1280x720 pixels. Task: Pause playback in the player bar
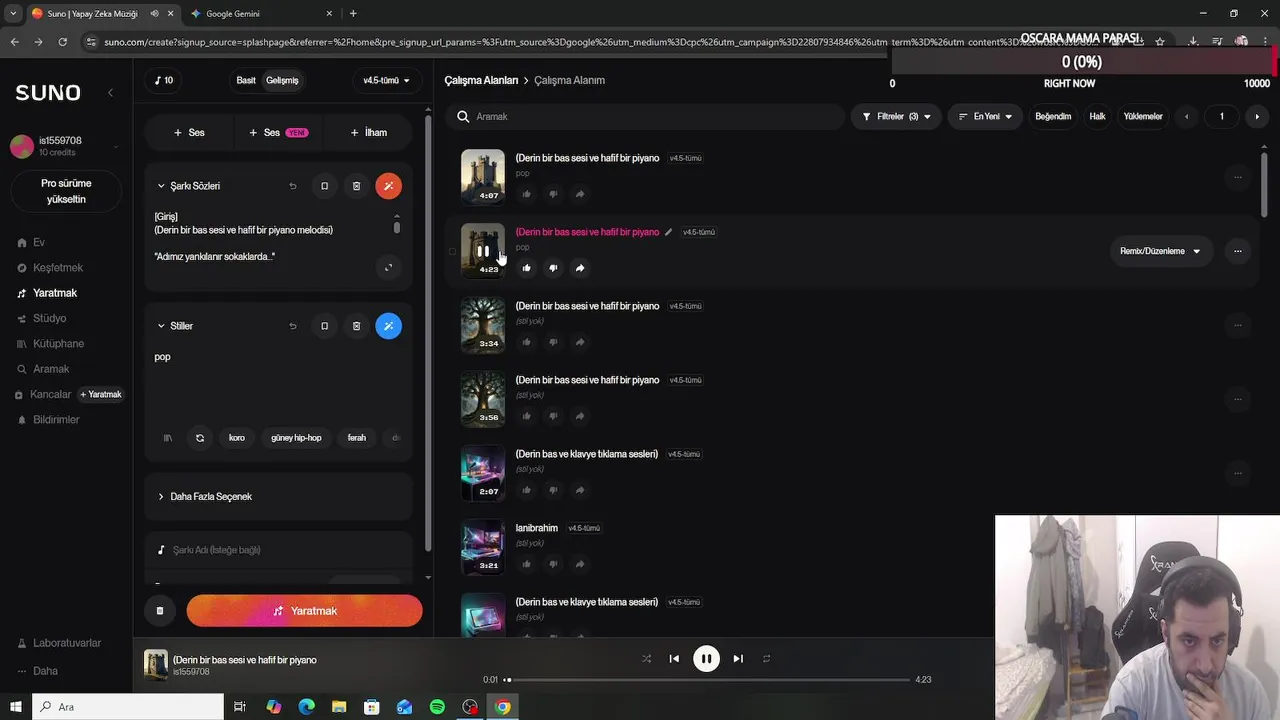point(706,659)
